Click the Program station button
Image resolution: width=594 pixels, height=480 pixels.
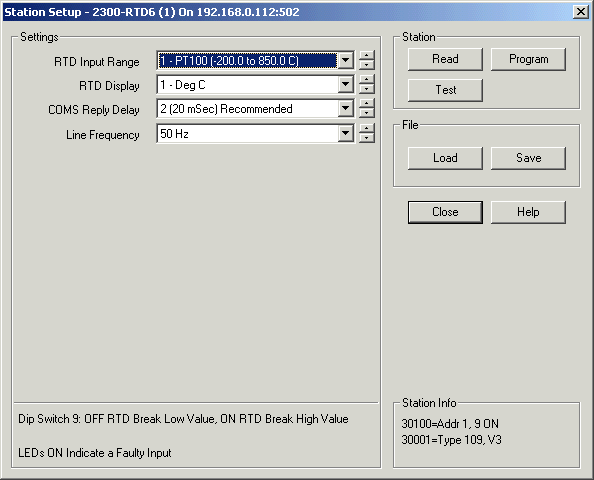(x=528, y=59)
